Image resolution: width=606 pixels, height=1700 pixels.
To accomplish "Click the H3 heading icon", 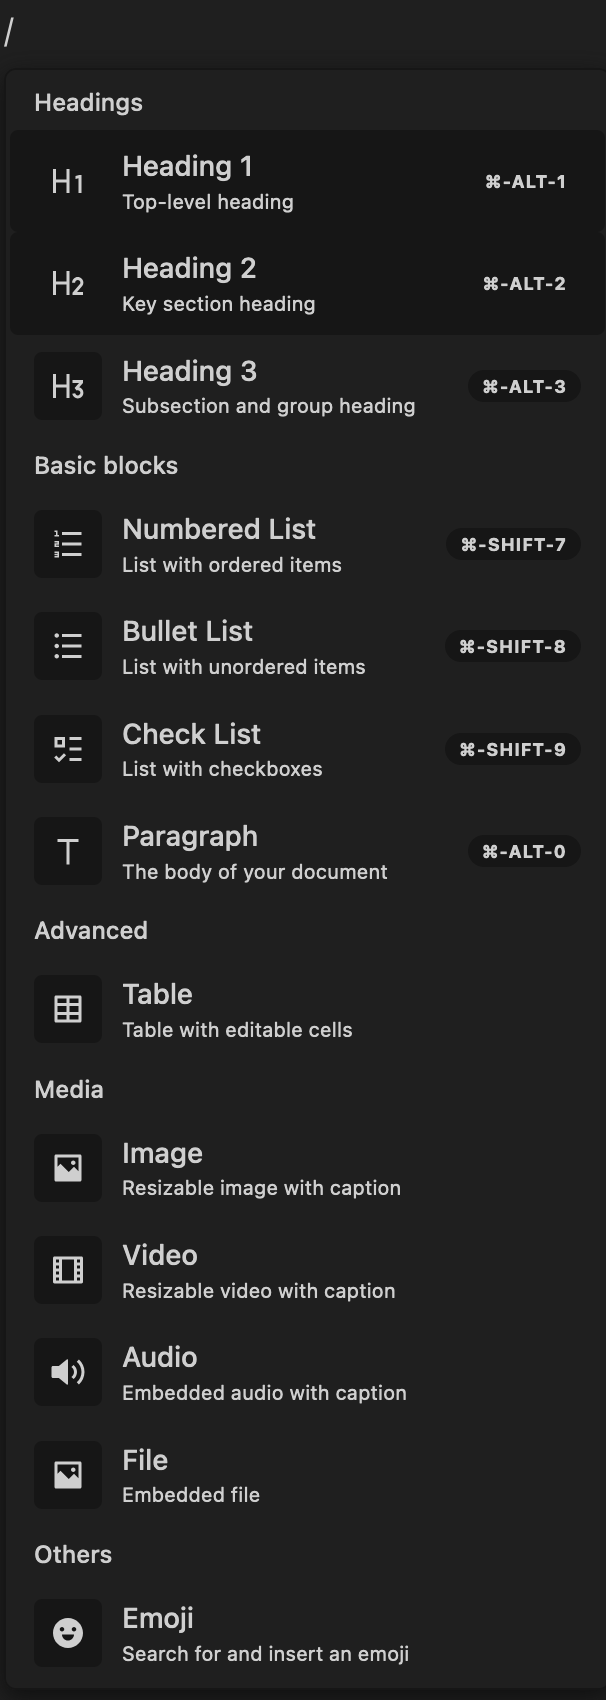I will pyautogui.click(x=68, y=386).
